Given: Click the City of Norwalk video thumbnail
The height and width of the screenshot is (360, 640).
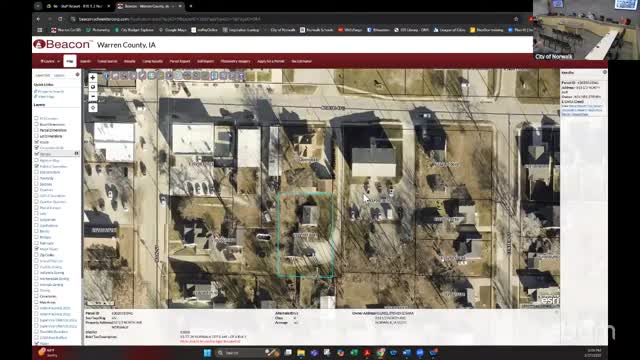Looking at the screenshot, I should [x=587, y=30].
